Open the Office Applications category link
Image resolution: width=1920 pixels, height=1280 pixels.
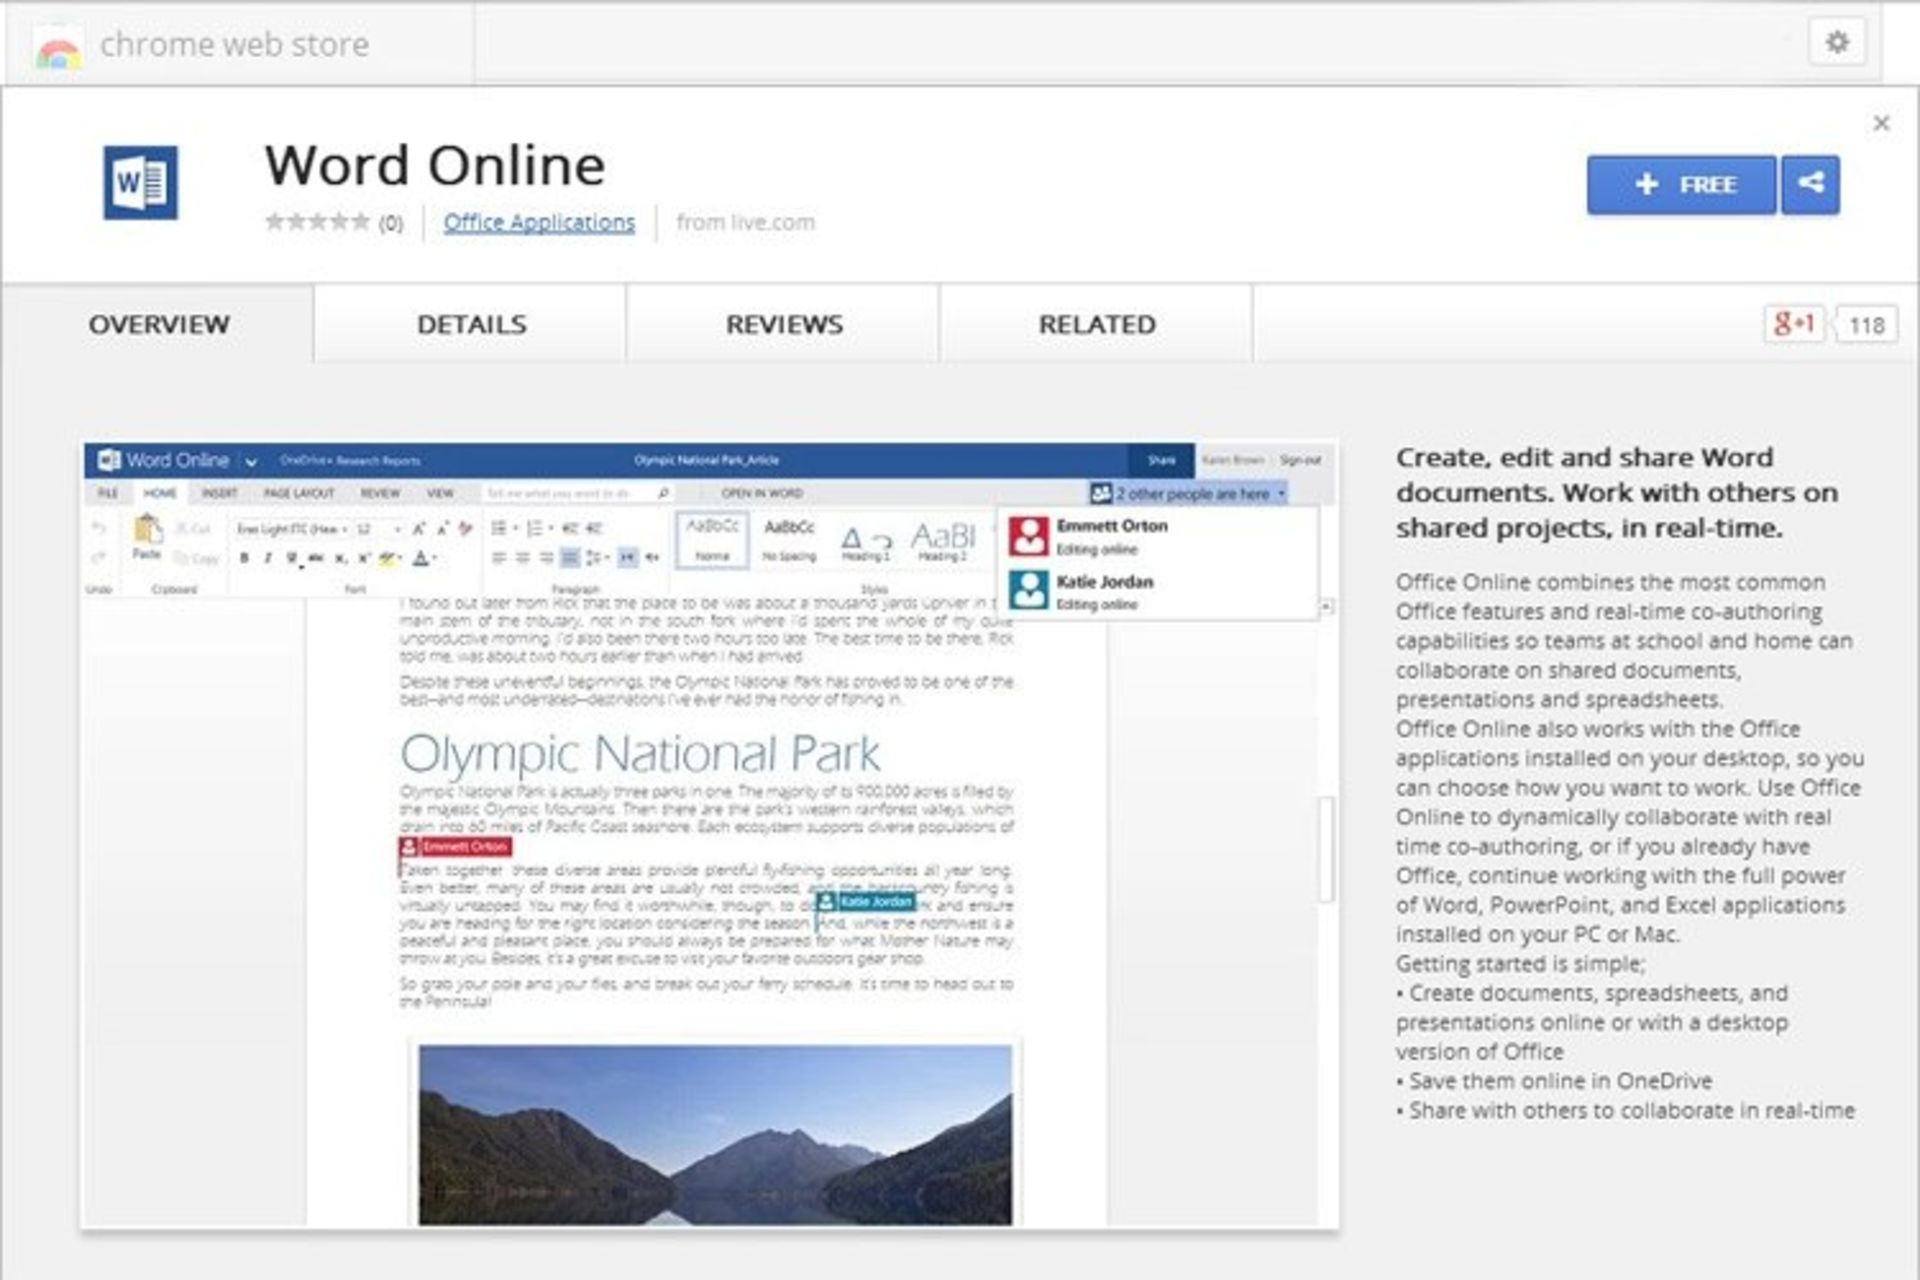(539, 222)
